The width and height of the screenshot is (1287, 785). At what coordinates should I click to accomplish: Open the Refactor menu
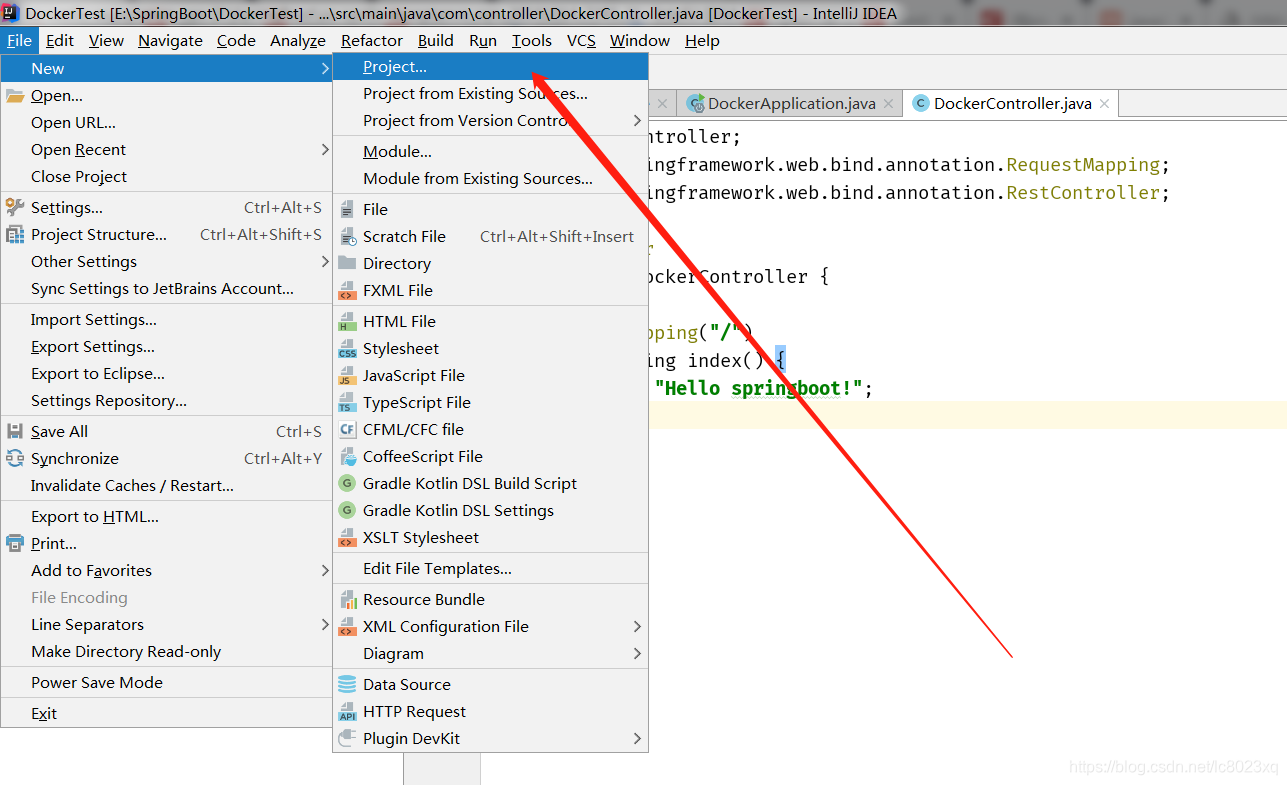tap(372, 40)
